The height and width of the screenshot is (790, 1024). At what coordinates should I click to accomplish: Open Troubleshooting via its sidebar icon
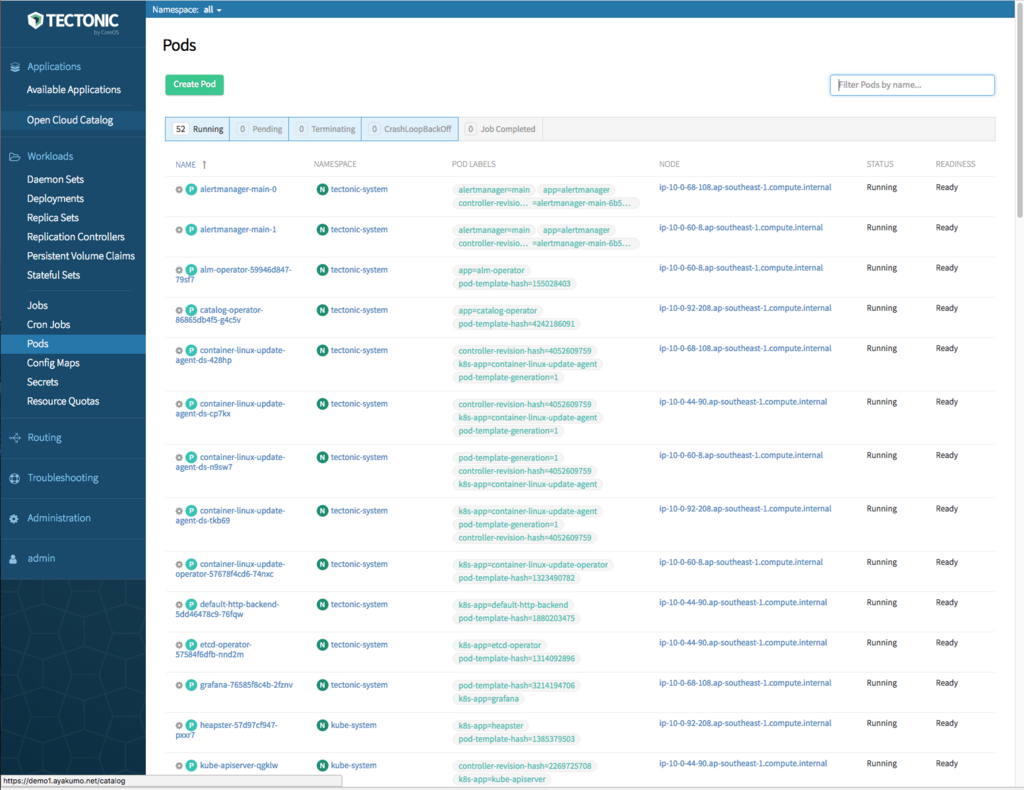(x=13, y=477)
